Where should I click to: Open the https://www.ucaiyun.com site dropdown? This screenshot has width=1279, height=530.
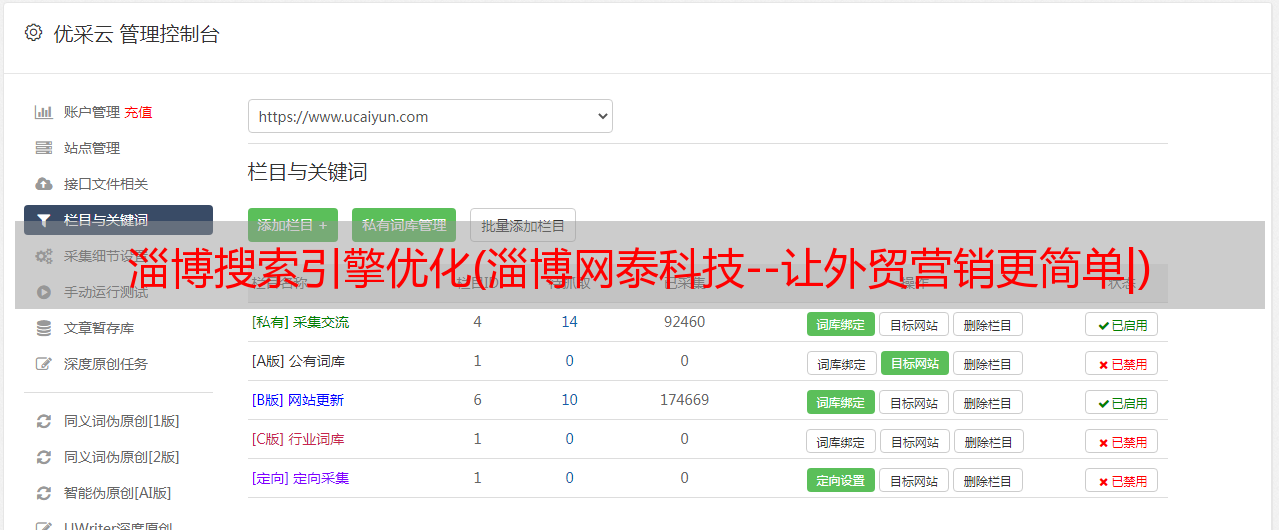click(x=430, y=116)
